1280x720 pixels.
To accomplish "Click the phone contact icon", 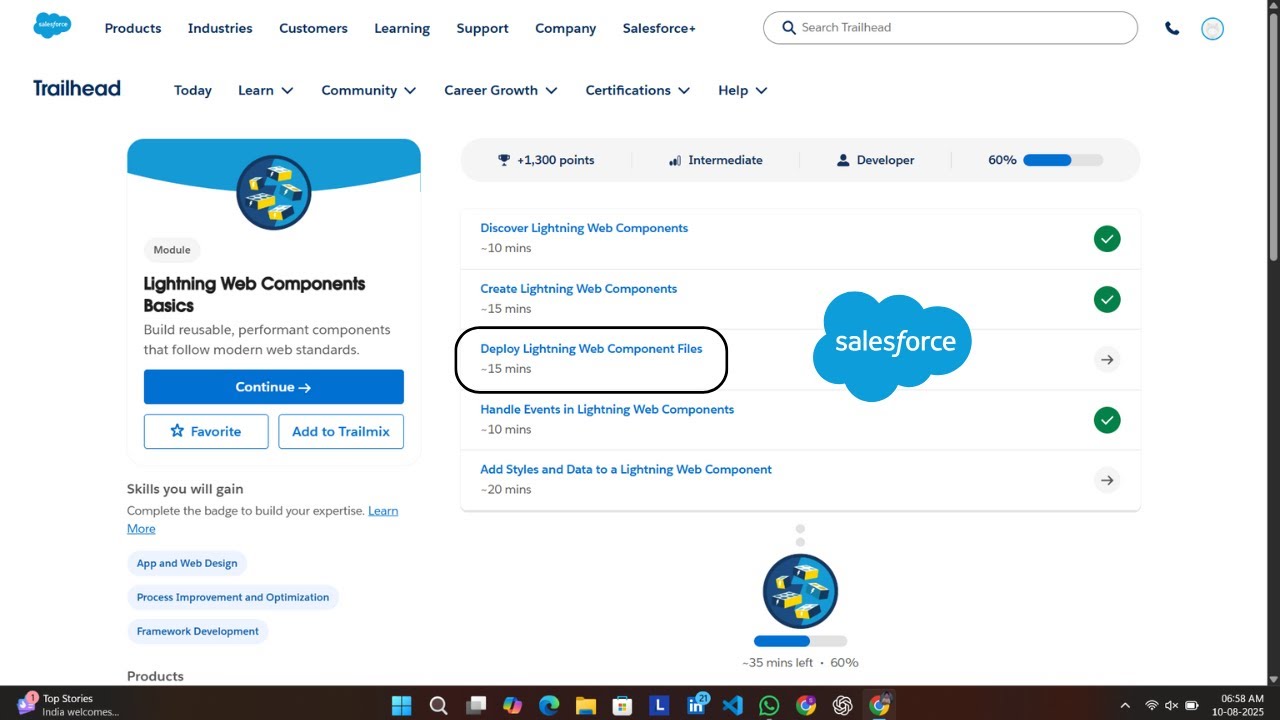I will pos(1172,29).
